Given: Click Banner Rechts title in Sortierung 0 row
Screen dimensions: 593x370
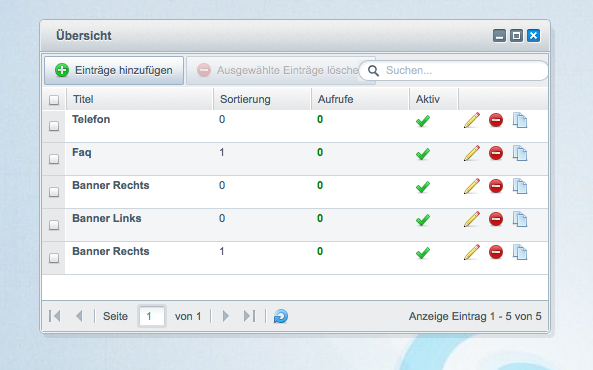Looking at the screenshot, I should (111, 185).
